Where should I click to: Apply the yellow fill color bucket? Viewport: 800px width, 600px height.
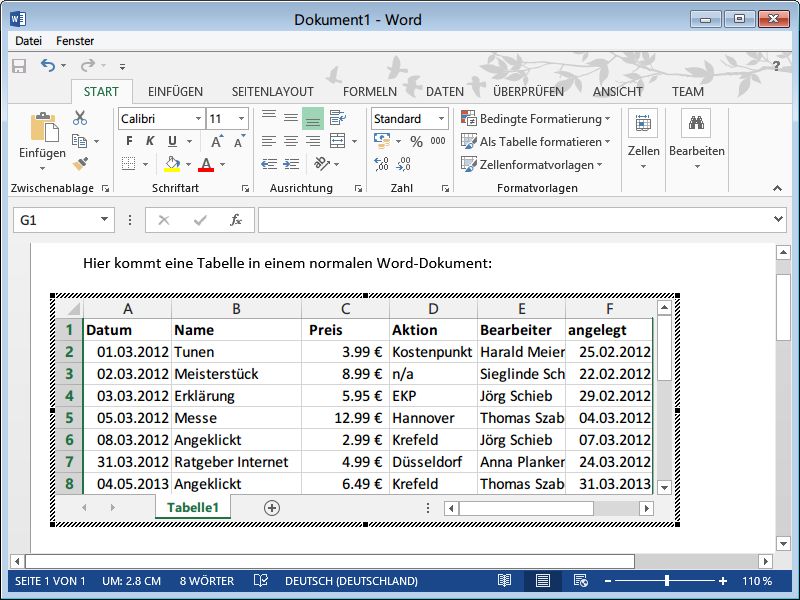172,164
